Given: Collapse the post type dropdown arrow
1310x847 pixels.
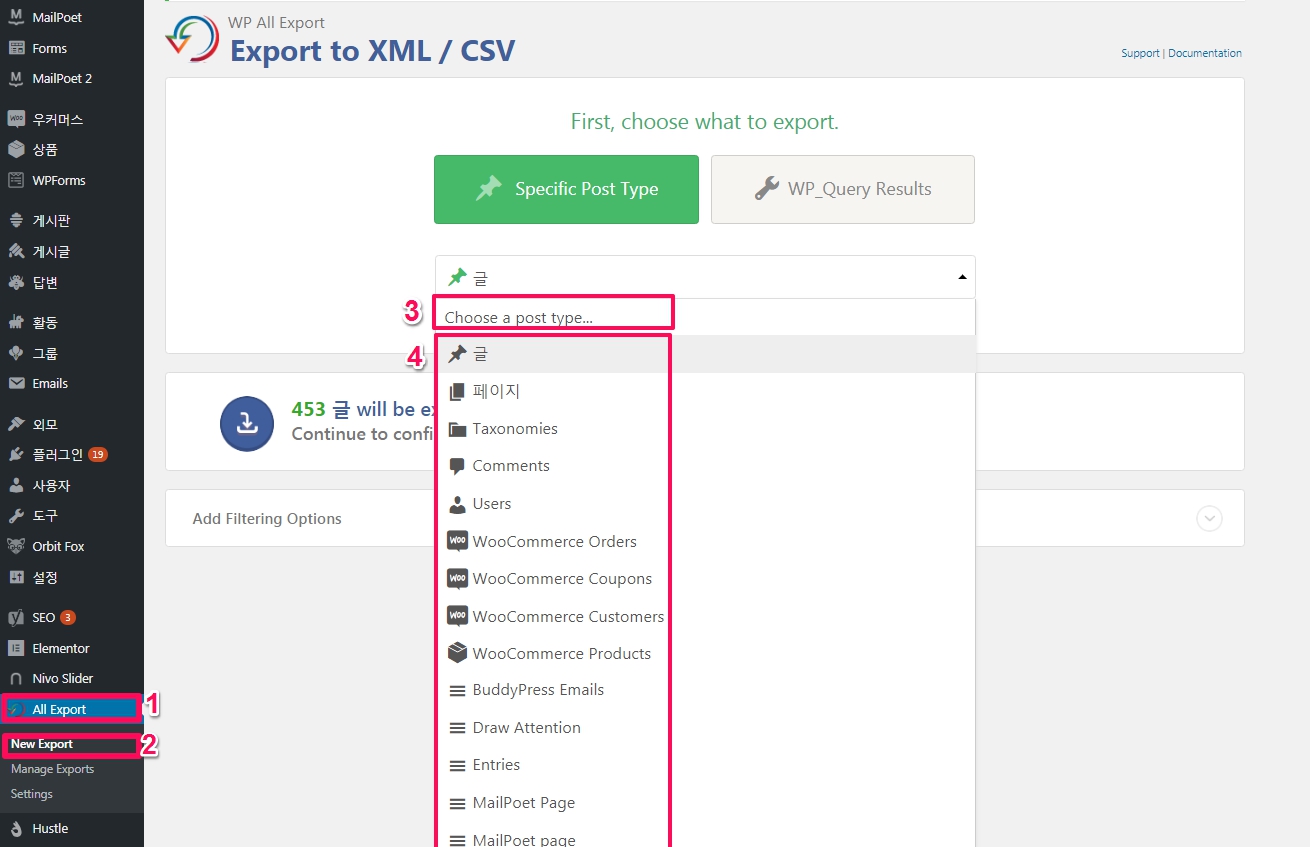Looking at the screenshot, I should coord(962,277).
